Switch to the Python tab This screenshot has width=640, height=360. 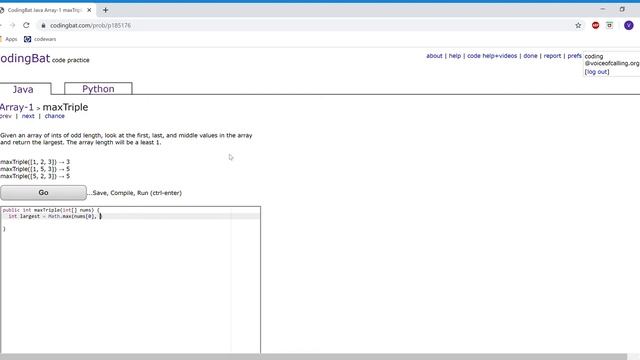click(x=98, y=89)
